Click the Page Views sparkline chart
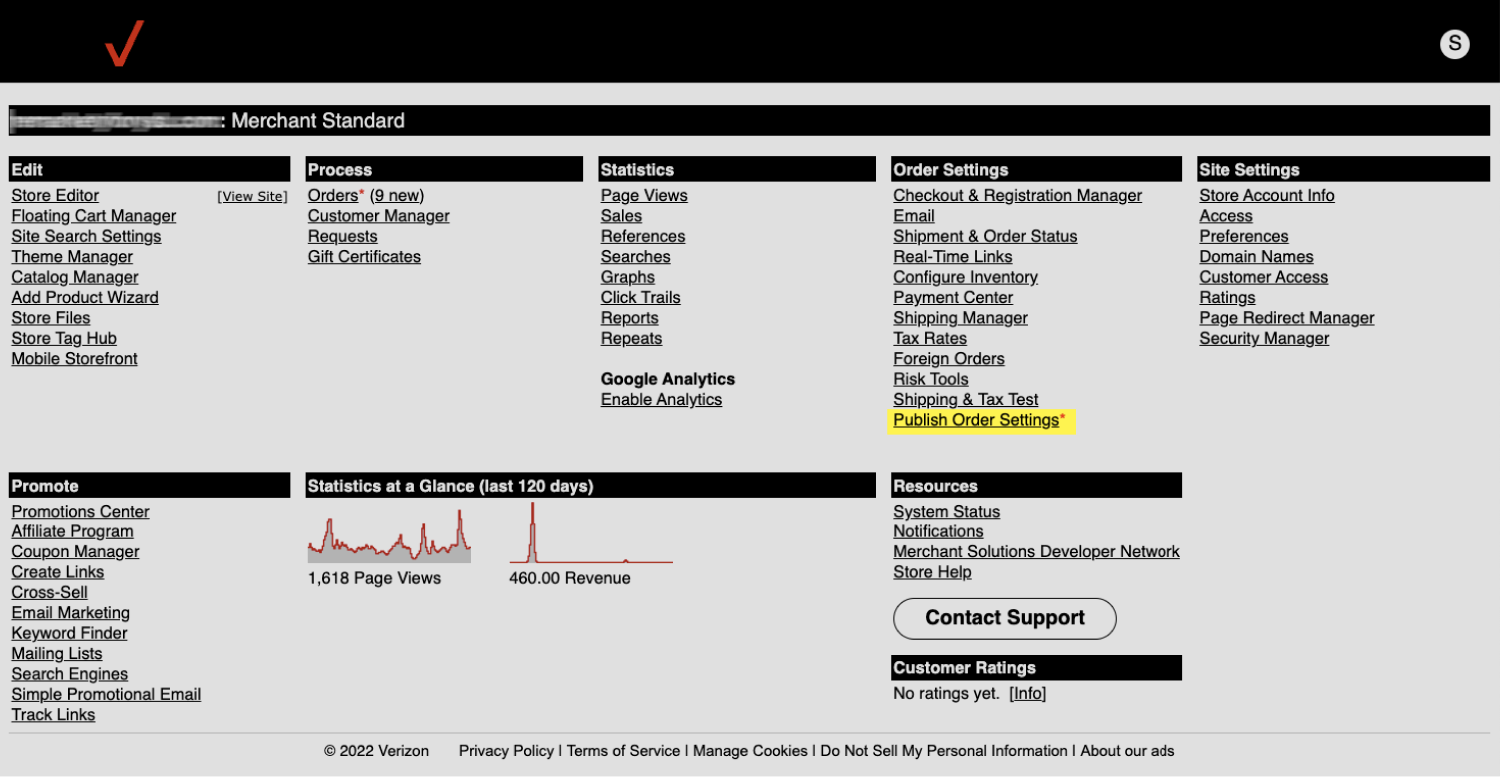Image resolution: width=1500 pixels, height=777 pixels. click(x=389, y=536)
